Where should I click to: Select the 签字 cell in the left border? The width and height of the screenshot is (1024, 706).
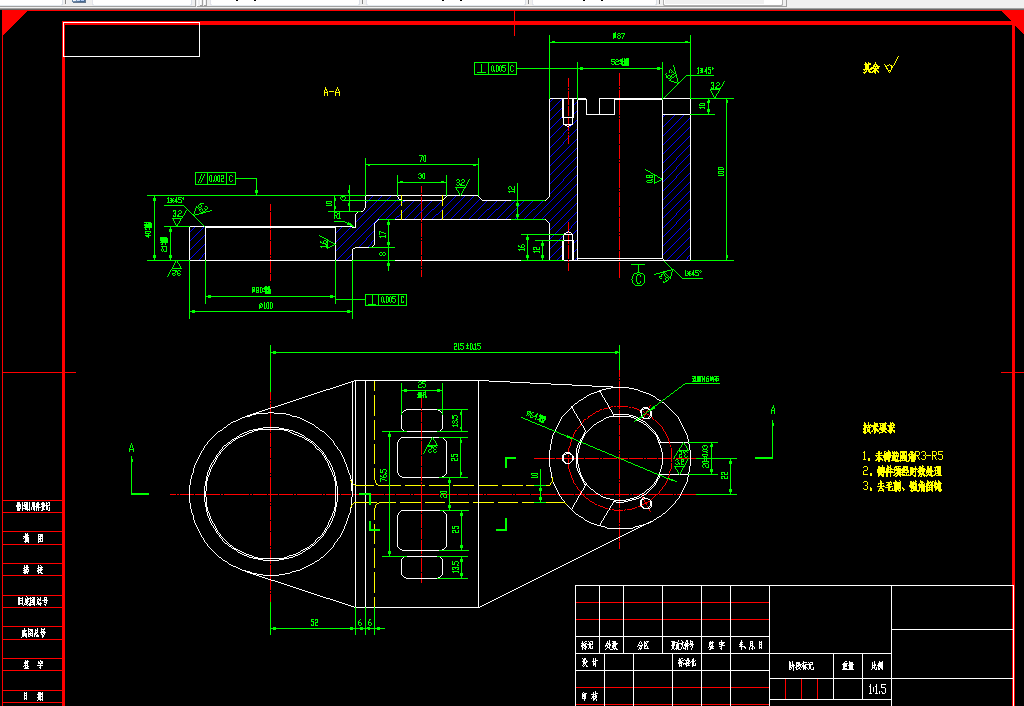32,663
